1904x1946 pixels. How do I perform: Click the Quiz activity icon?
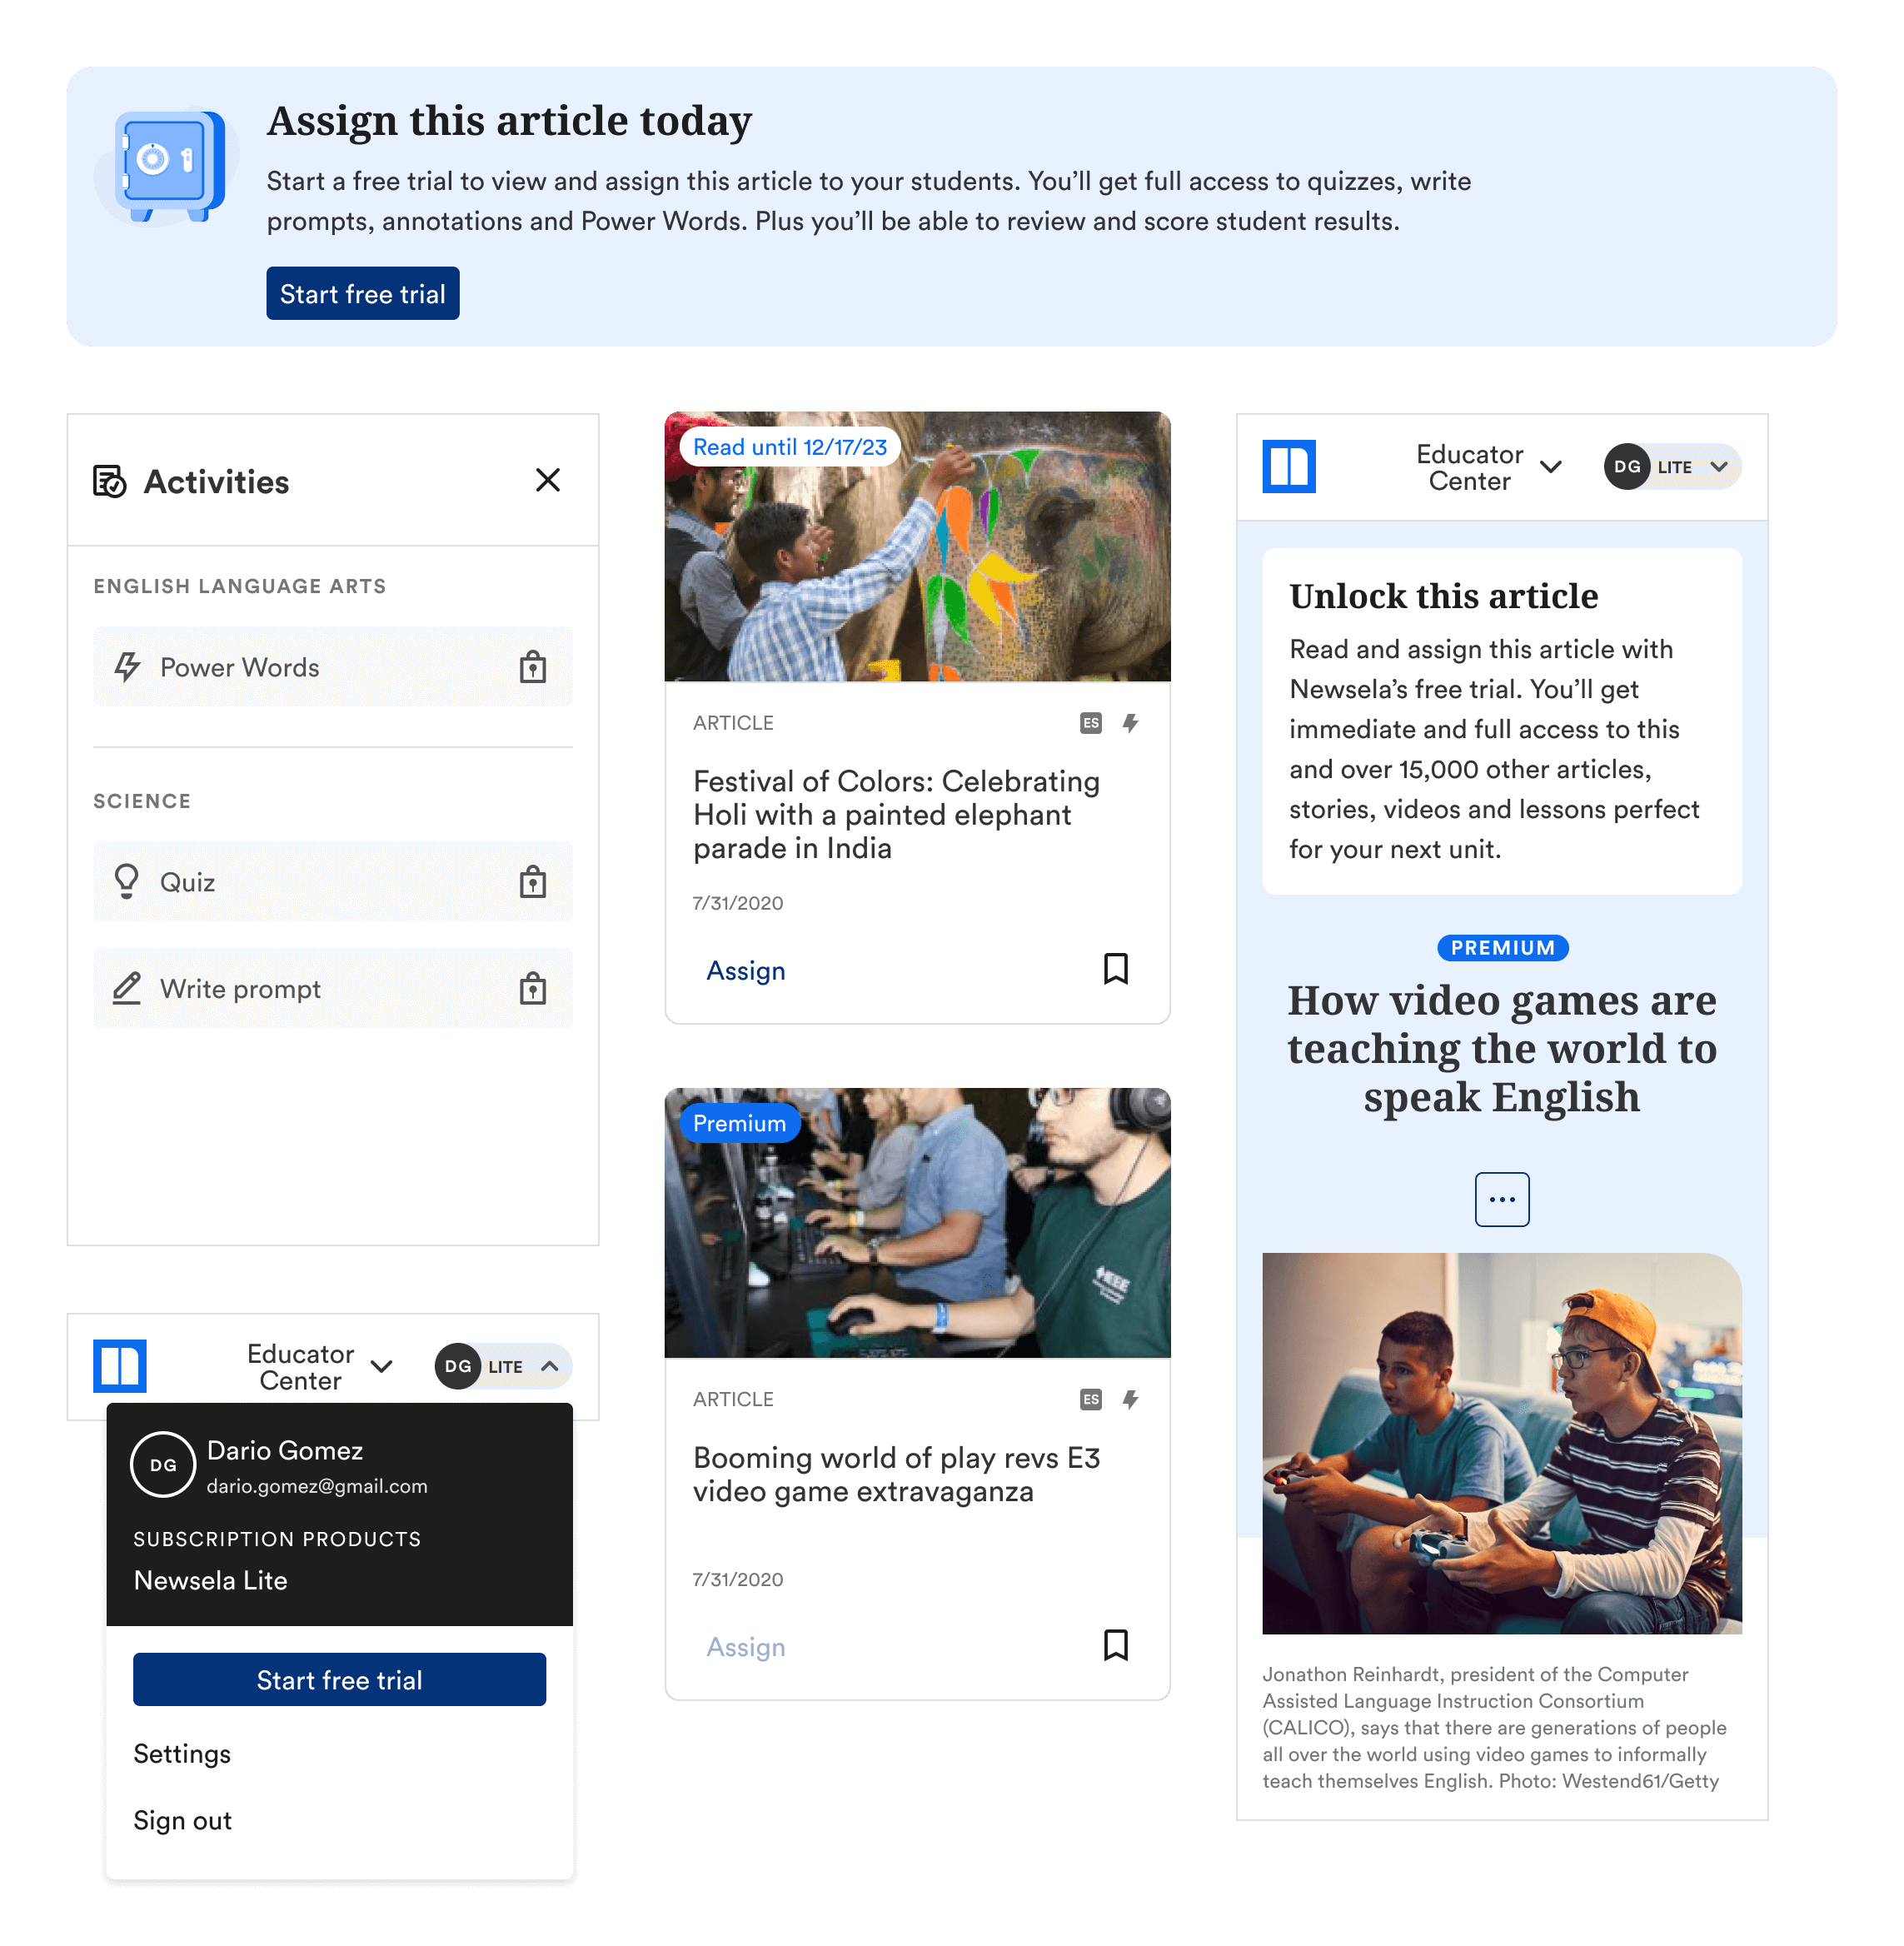pyautogui.click(x=126, y=882)
